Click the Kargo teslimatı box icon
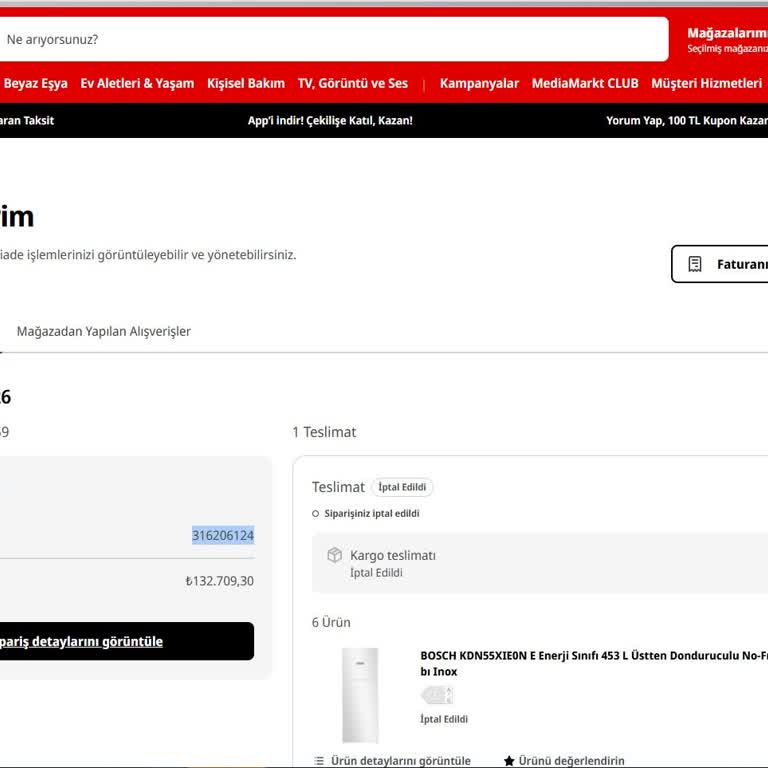The image size is (768, 768). pos(335,555)
